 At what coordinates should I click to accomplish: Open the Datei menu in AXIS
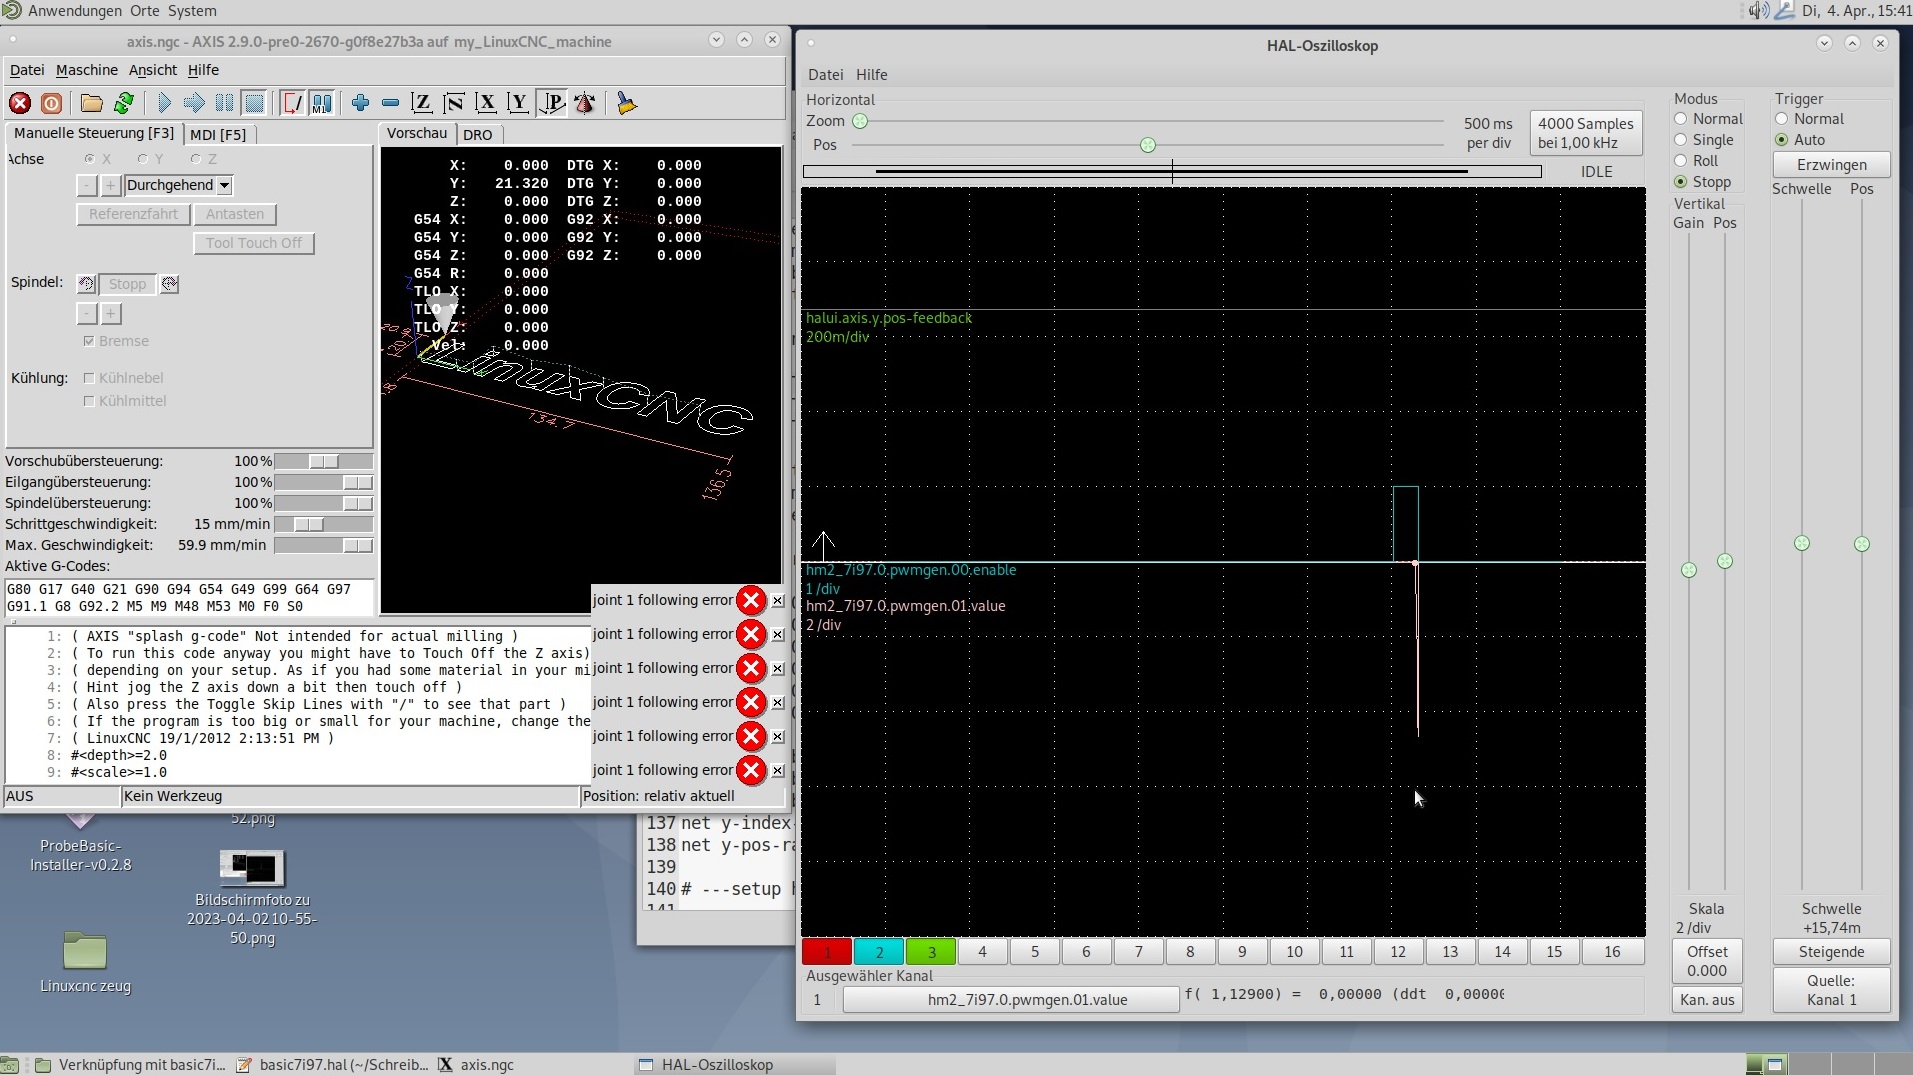click(x=27, y=70)
